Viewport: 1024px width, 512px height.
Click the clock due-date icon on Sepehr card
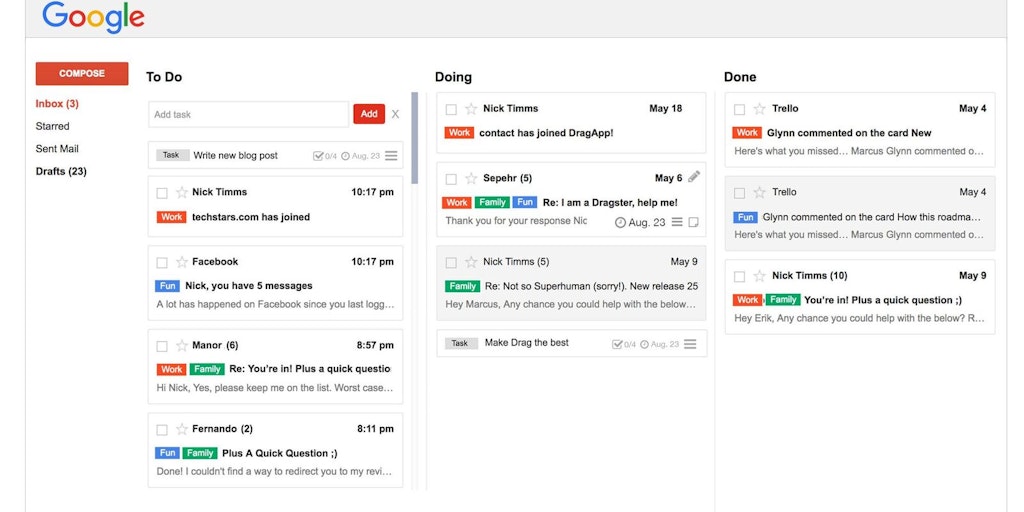[x=620, y=223]
